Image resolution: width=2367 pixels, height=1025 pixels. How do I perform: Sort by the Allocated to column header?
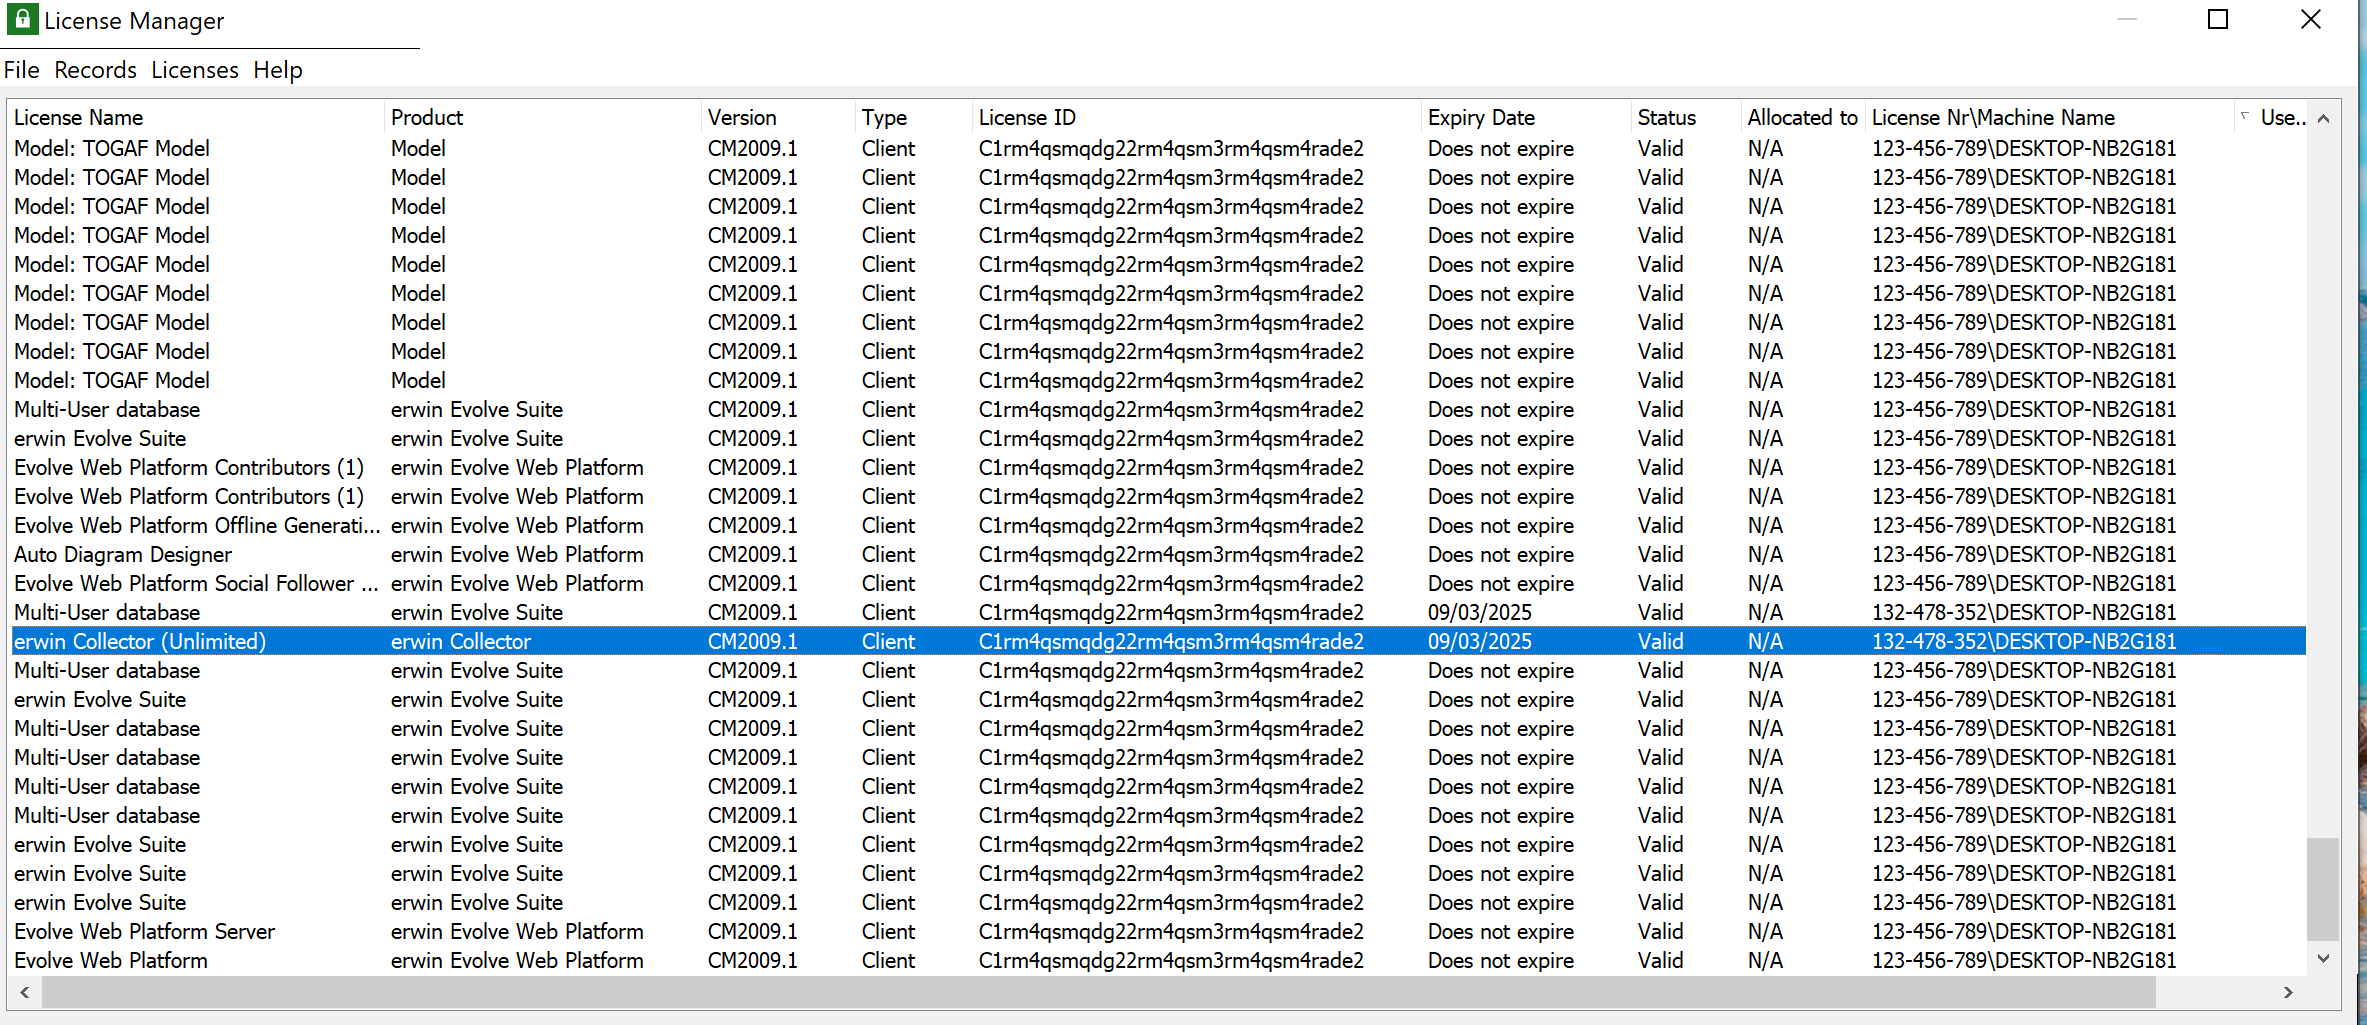click(x=1803, y=117)
